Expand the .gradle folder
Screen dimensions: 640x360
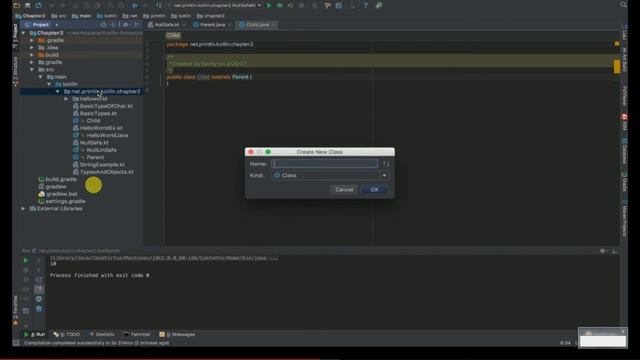(x=32, y=40)
